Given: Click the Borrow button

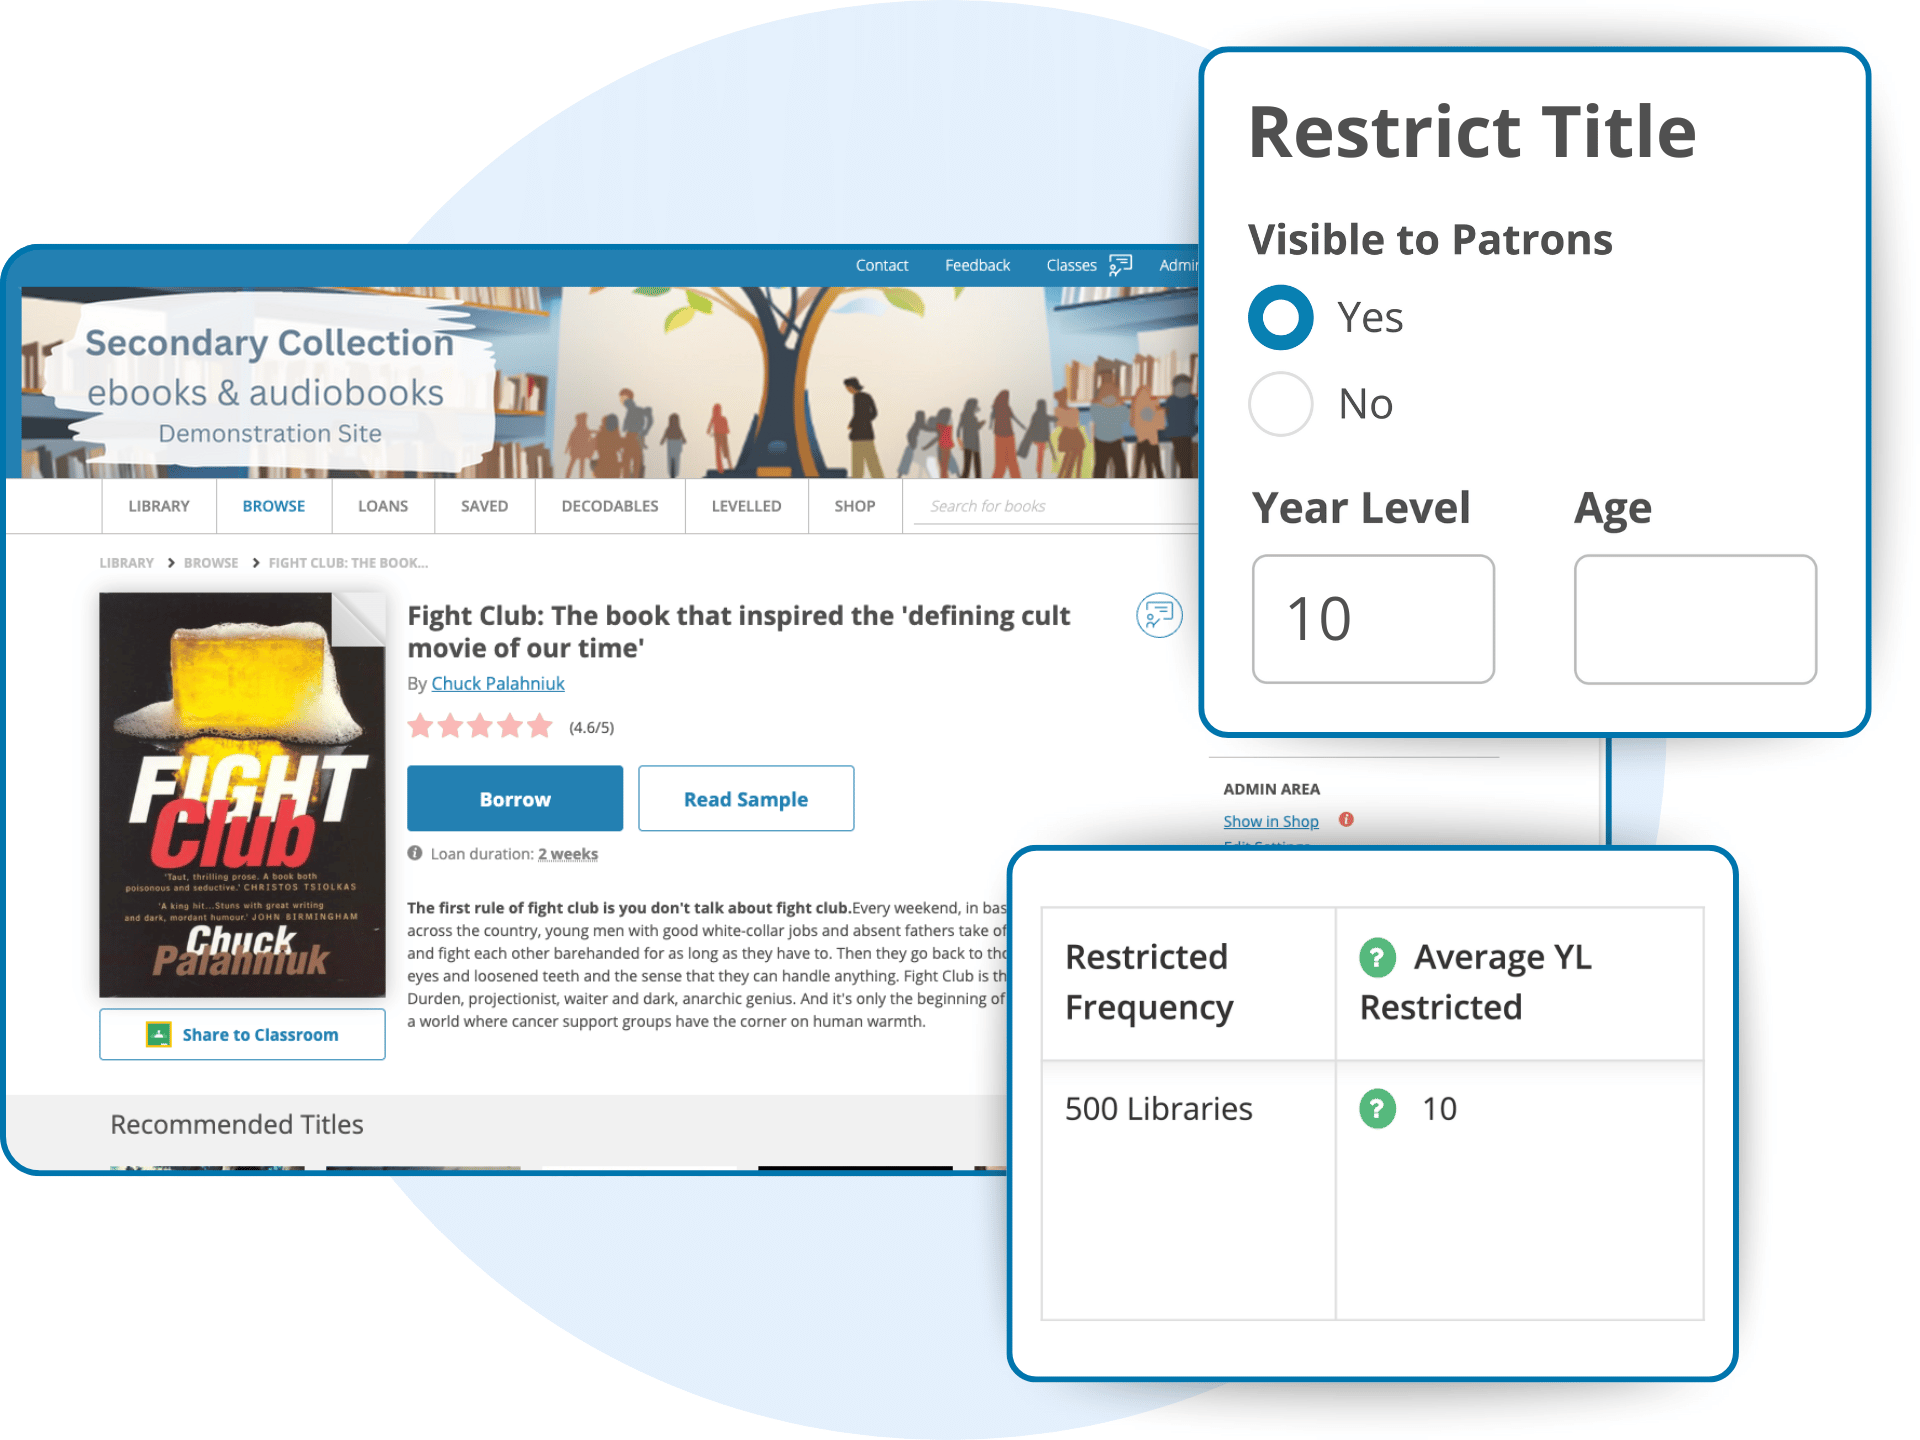Looking at the screenshot, I should (x=514, y=798).
